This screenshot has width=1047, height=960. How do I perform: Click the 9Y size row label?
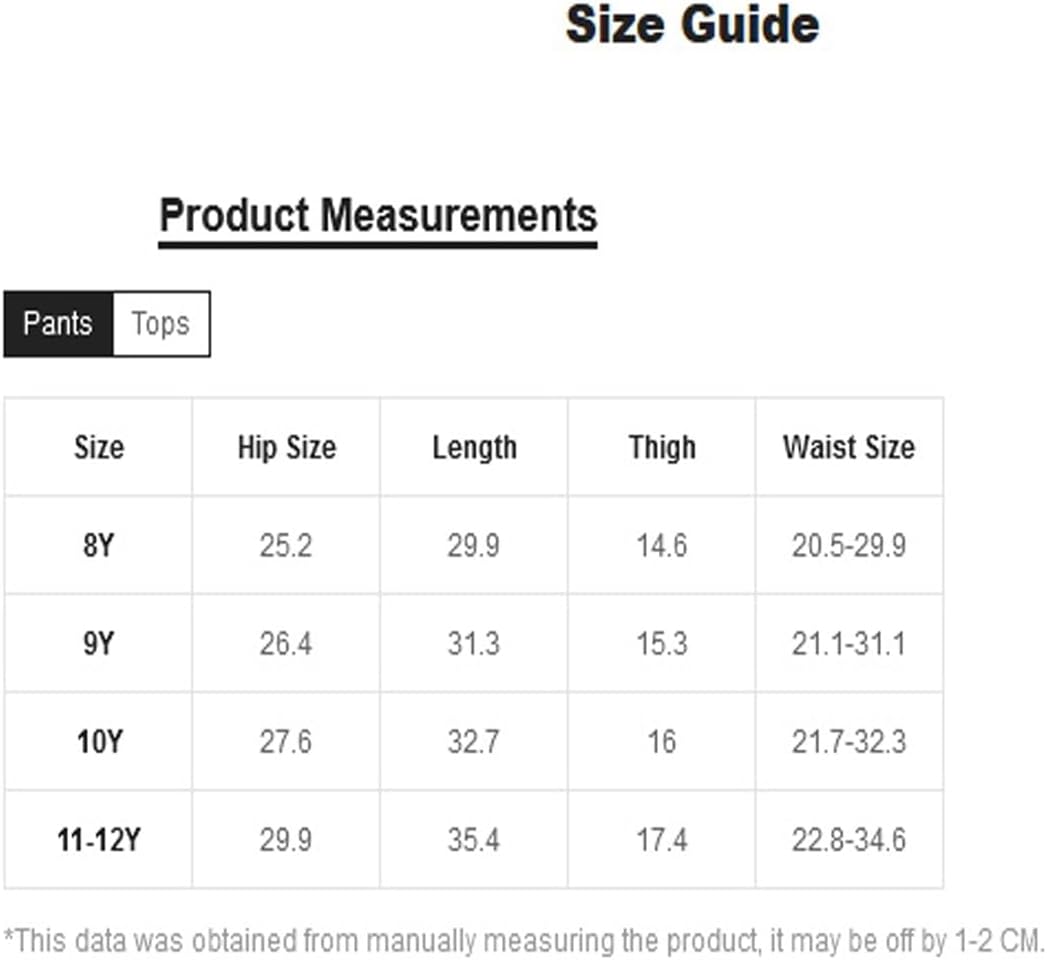(x=99, y=644)
